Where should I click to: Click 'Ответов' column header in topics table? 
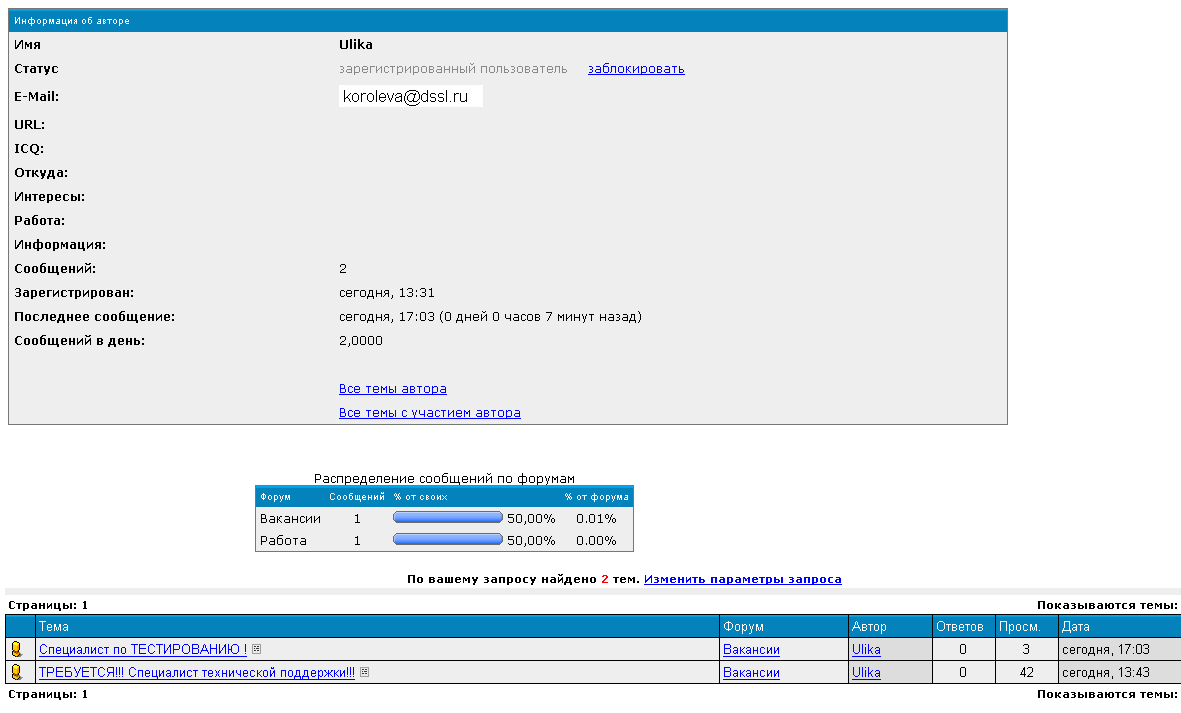(x=960, y=627)
